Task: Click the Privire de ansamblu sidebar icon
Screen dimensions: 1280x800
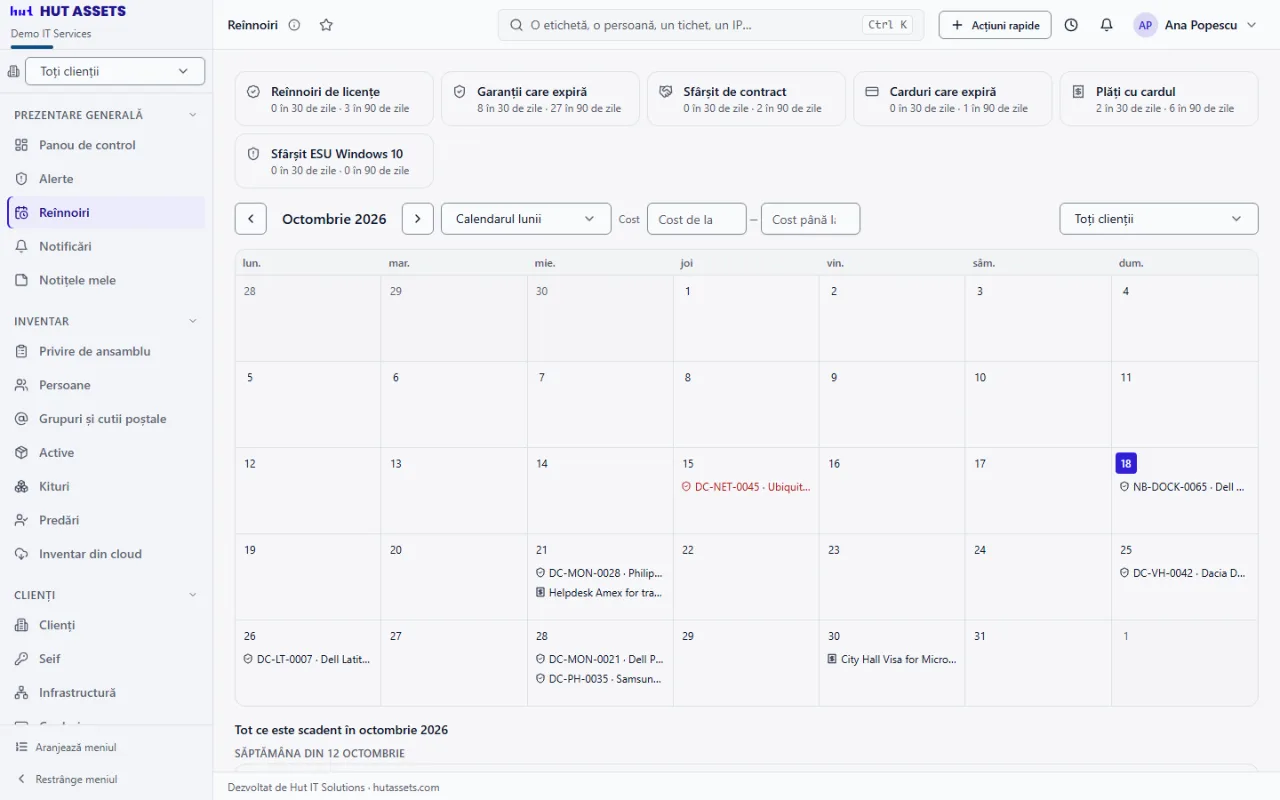Action: click(21, 351)
